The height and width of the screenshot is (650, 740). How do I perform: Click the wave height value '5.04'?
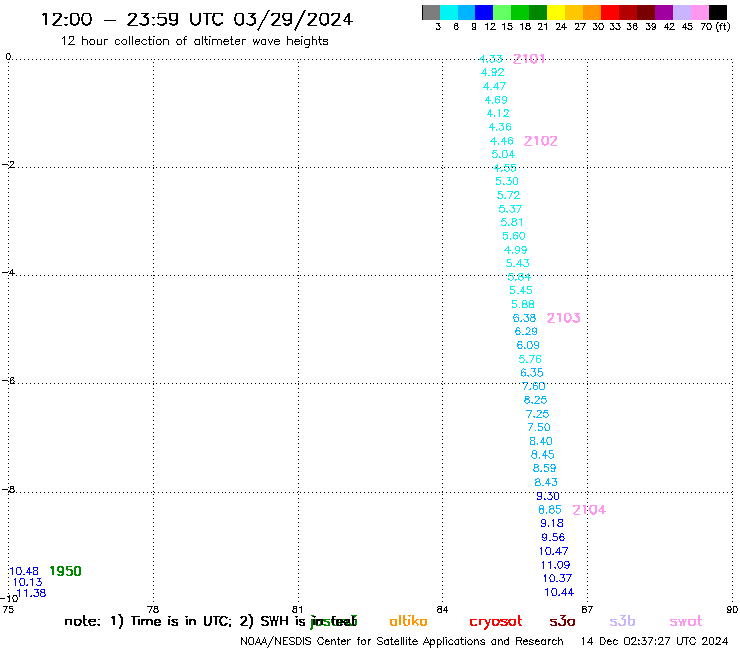[x=503, y=154]
